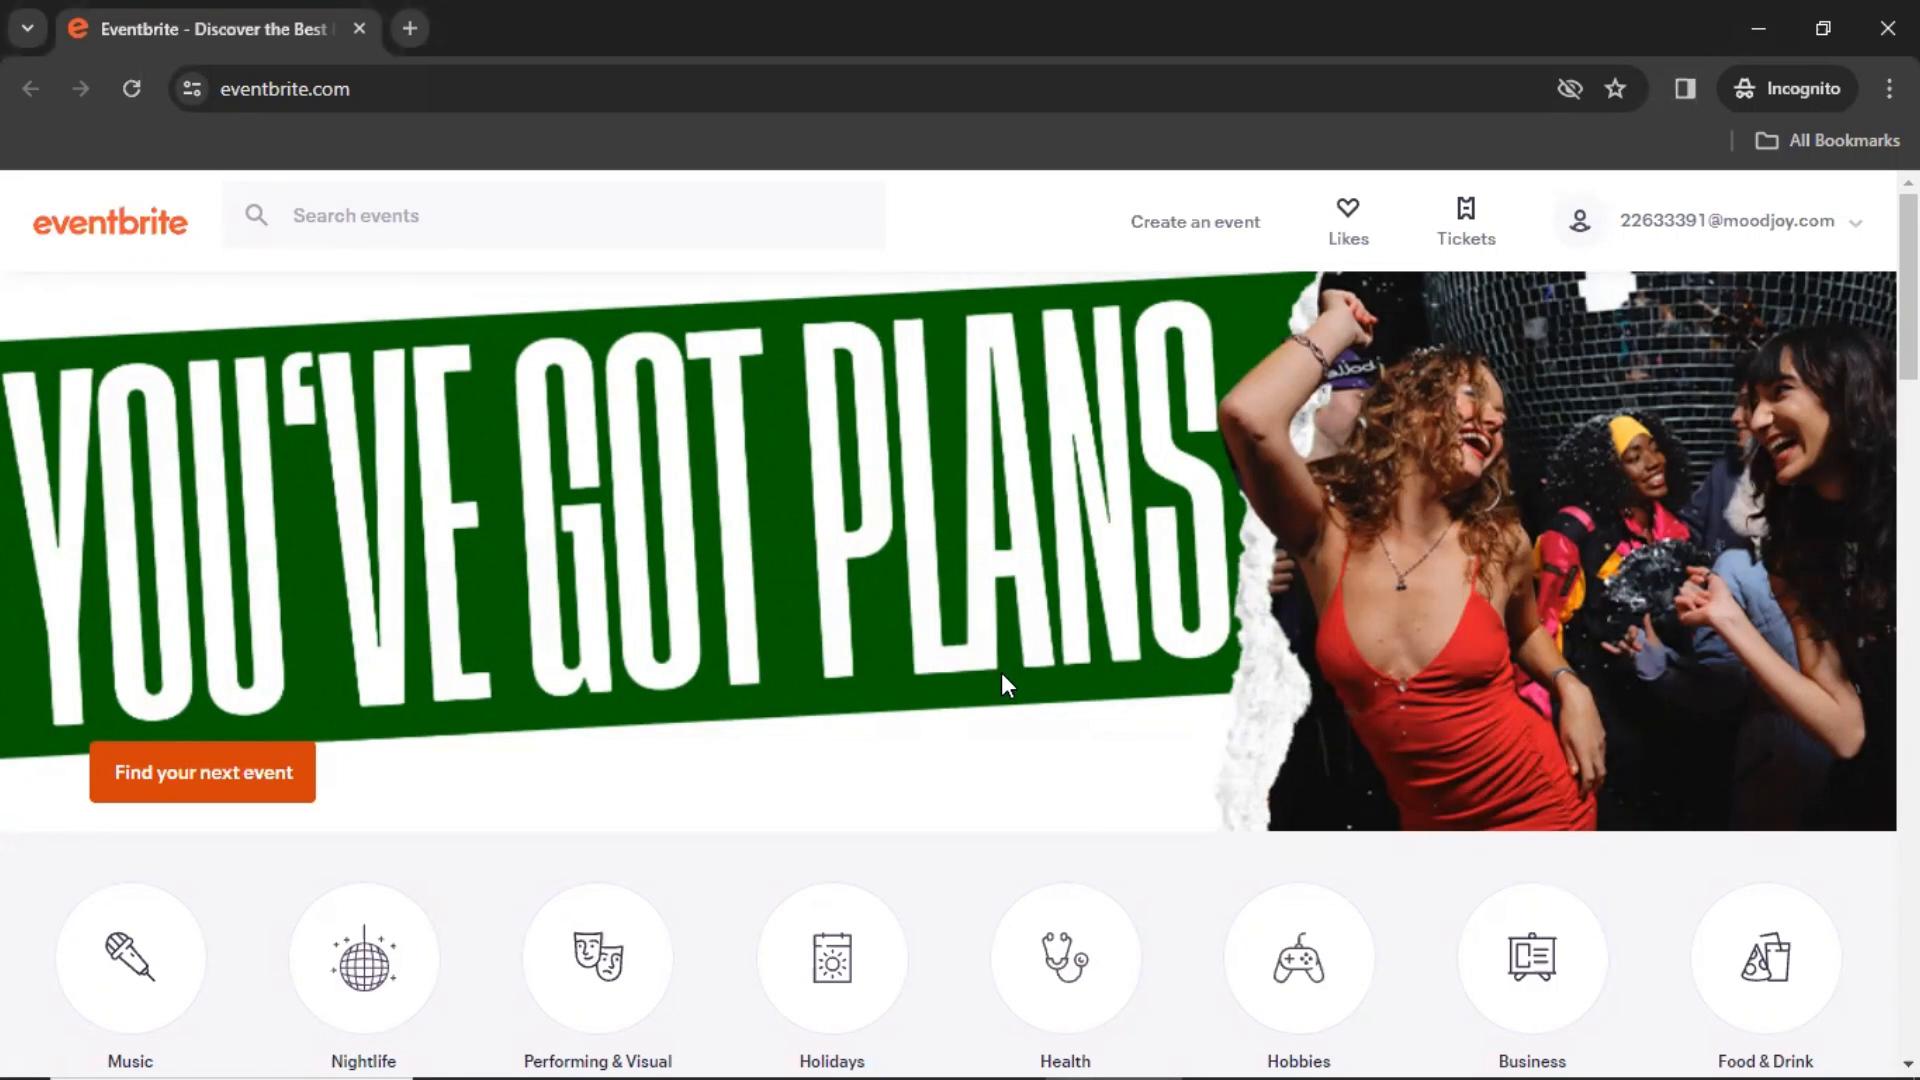Select the Food & Drink category icon
The image size is (1920, 1080).
[1766, 957]
